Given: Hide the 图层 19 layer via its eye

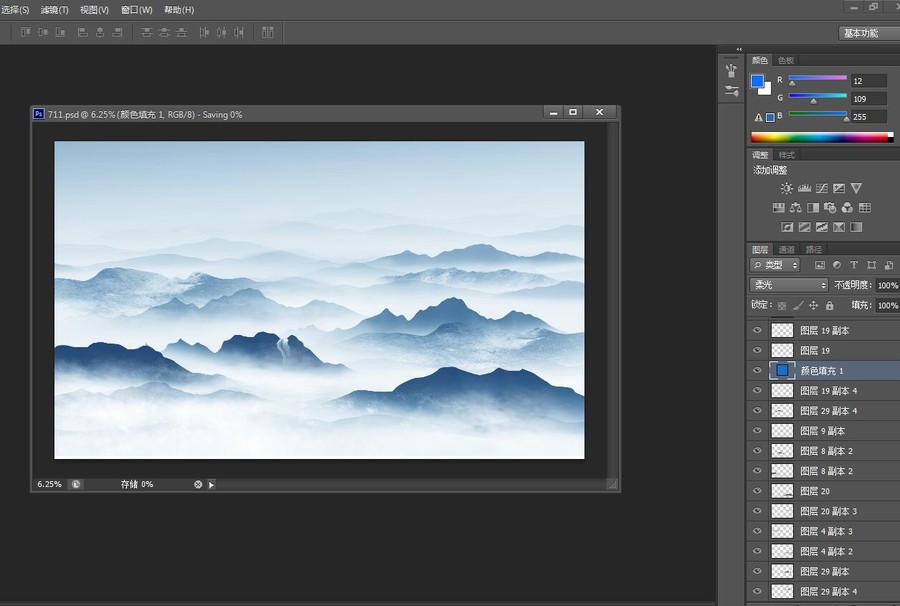Looking at the screenshot, I should pyautogui.click(x=757, y=350).
